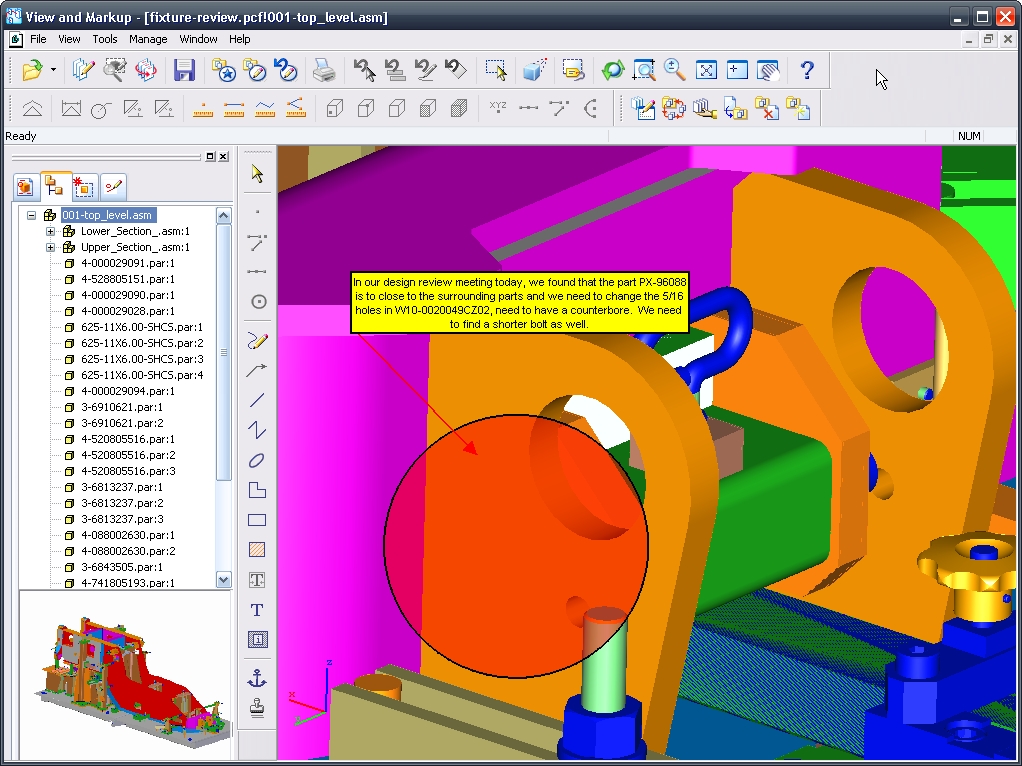Expand the Lower_Section_.asm:1 node

[50, 231]
